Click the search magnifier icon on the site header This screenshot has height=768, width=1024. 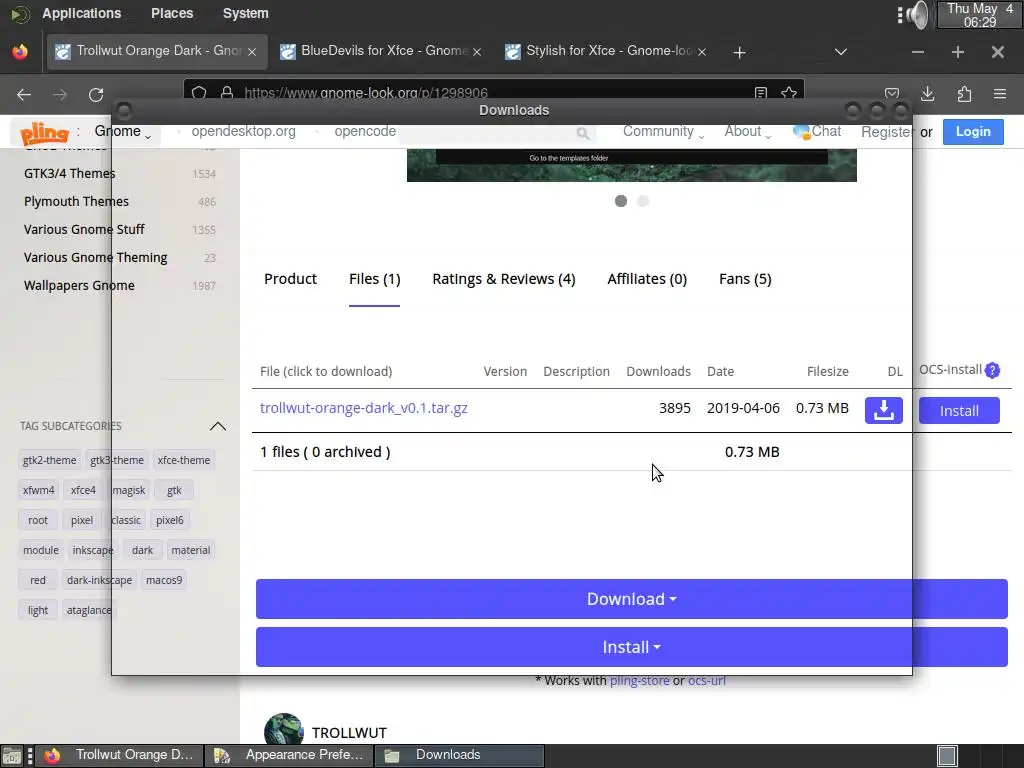click(583, 133)
